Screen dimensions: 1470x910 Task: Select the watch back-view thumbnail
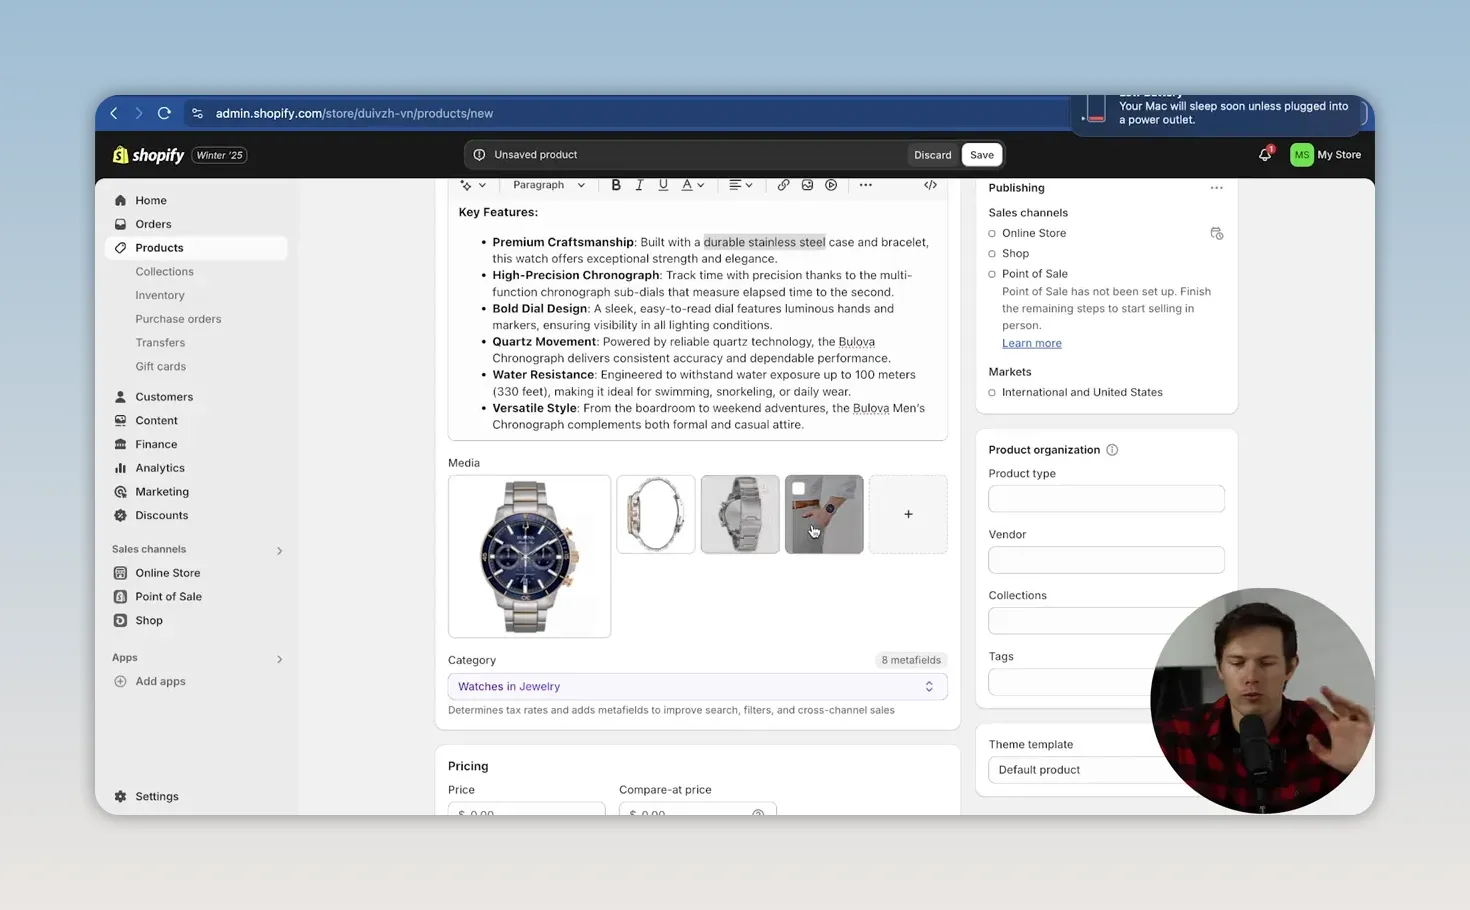click(x=740, y=514)
